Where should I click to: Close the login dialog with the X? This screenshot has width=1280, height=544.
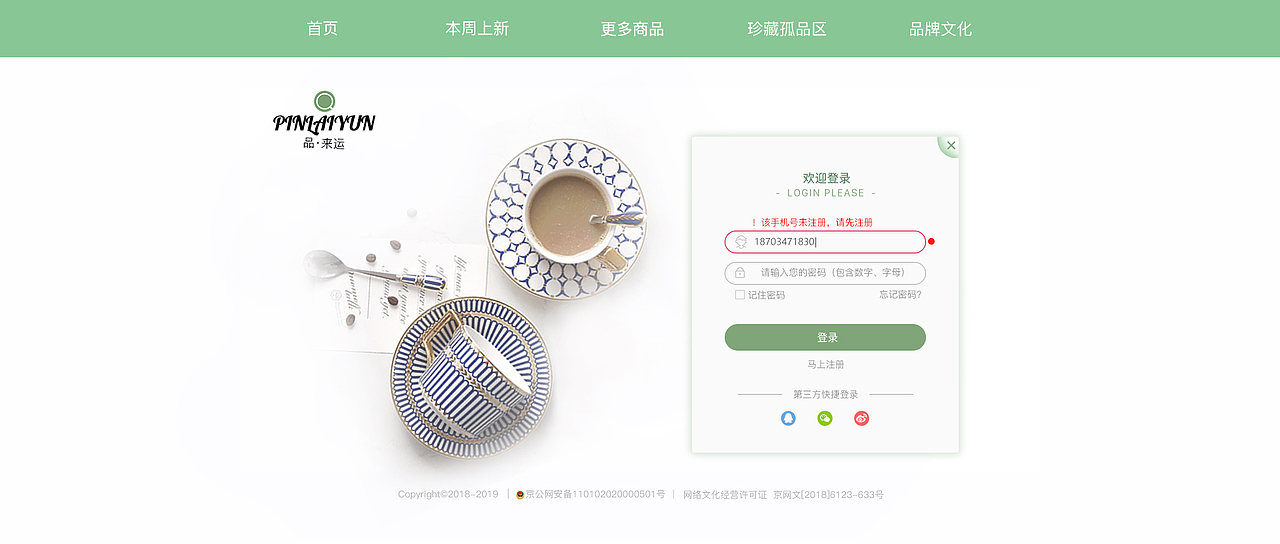(x=951, y=145)
